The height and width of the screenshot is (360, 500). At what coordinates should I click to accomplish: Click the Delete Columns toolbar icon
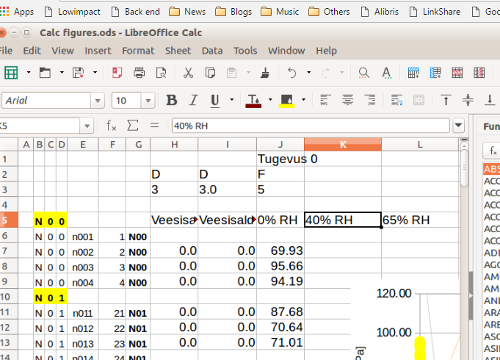pyautogui.click(x=479, y=72)
